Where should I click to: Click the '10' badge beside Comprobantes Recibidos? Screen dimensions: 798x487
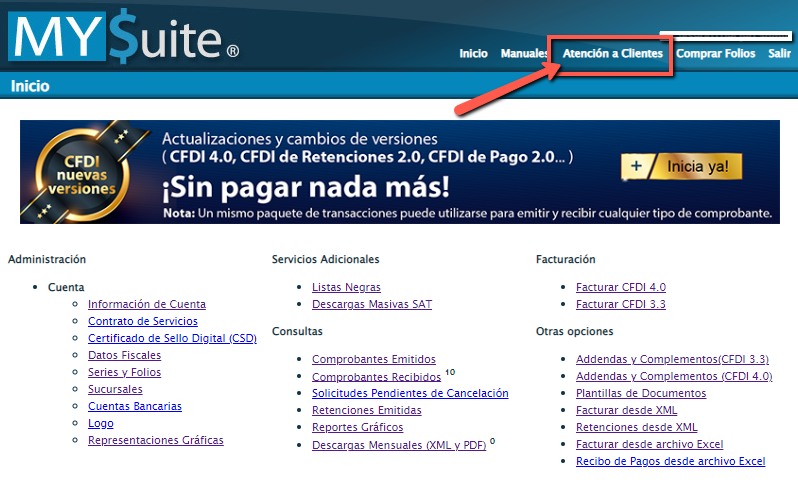(450, 372)
